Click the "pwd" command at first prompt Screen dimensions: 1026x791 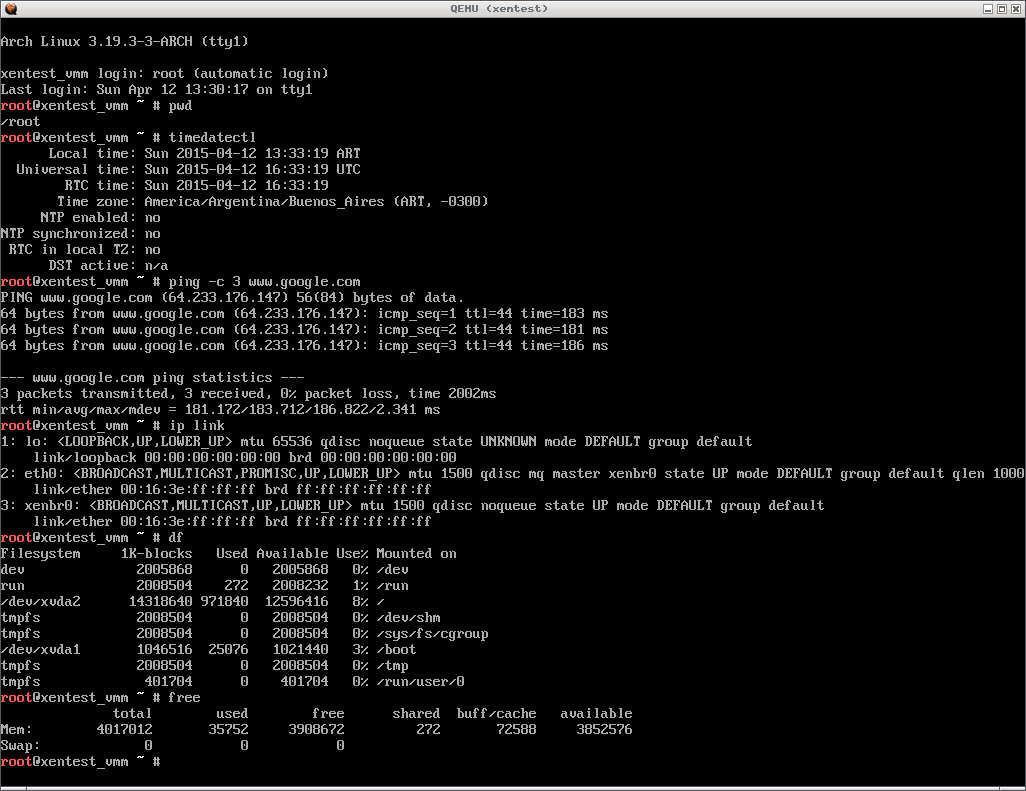(180, 106)
